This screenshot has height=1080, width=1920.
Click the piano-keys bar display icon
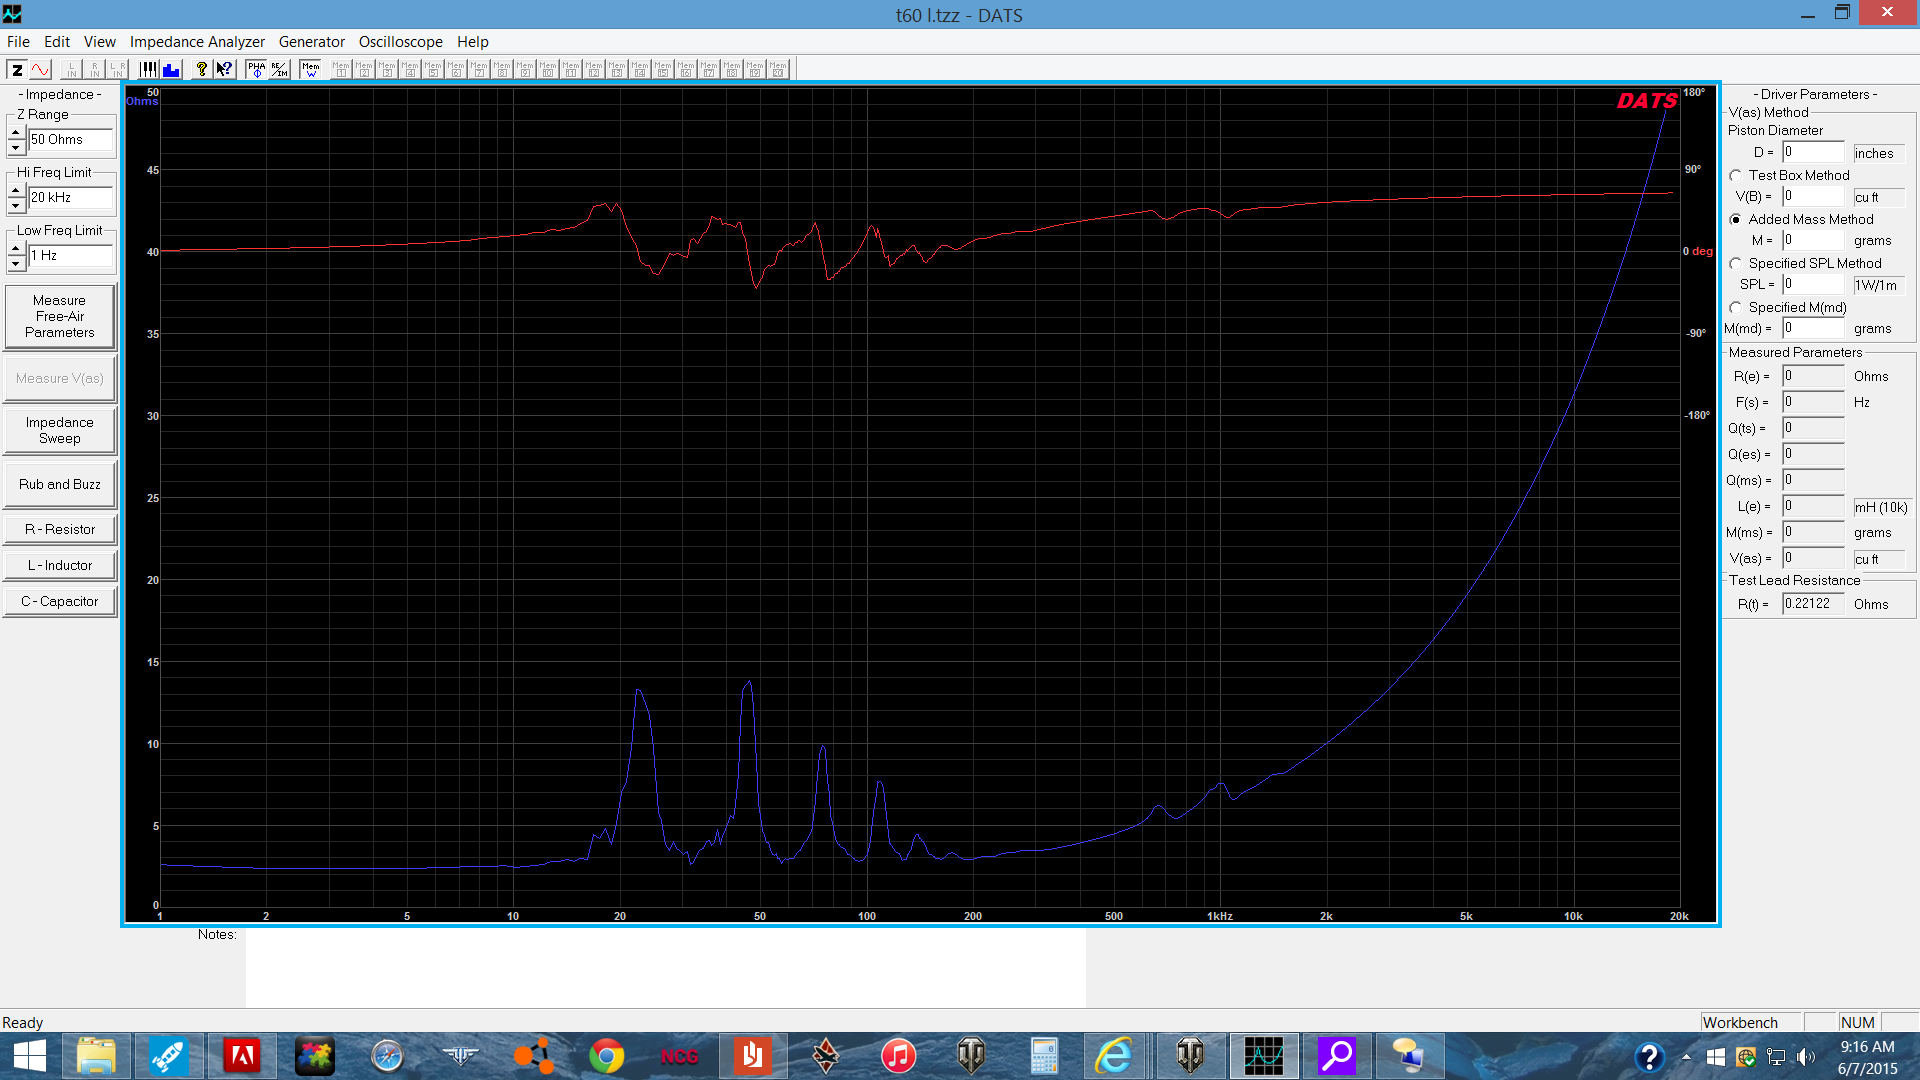(x=148, y=69)
